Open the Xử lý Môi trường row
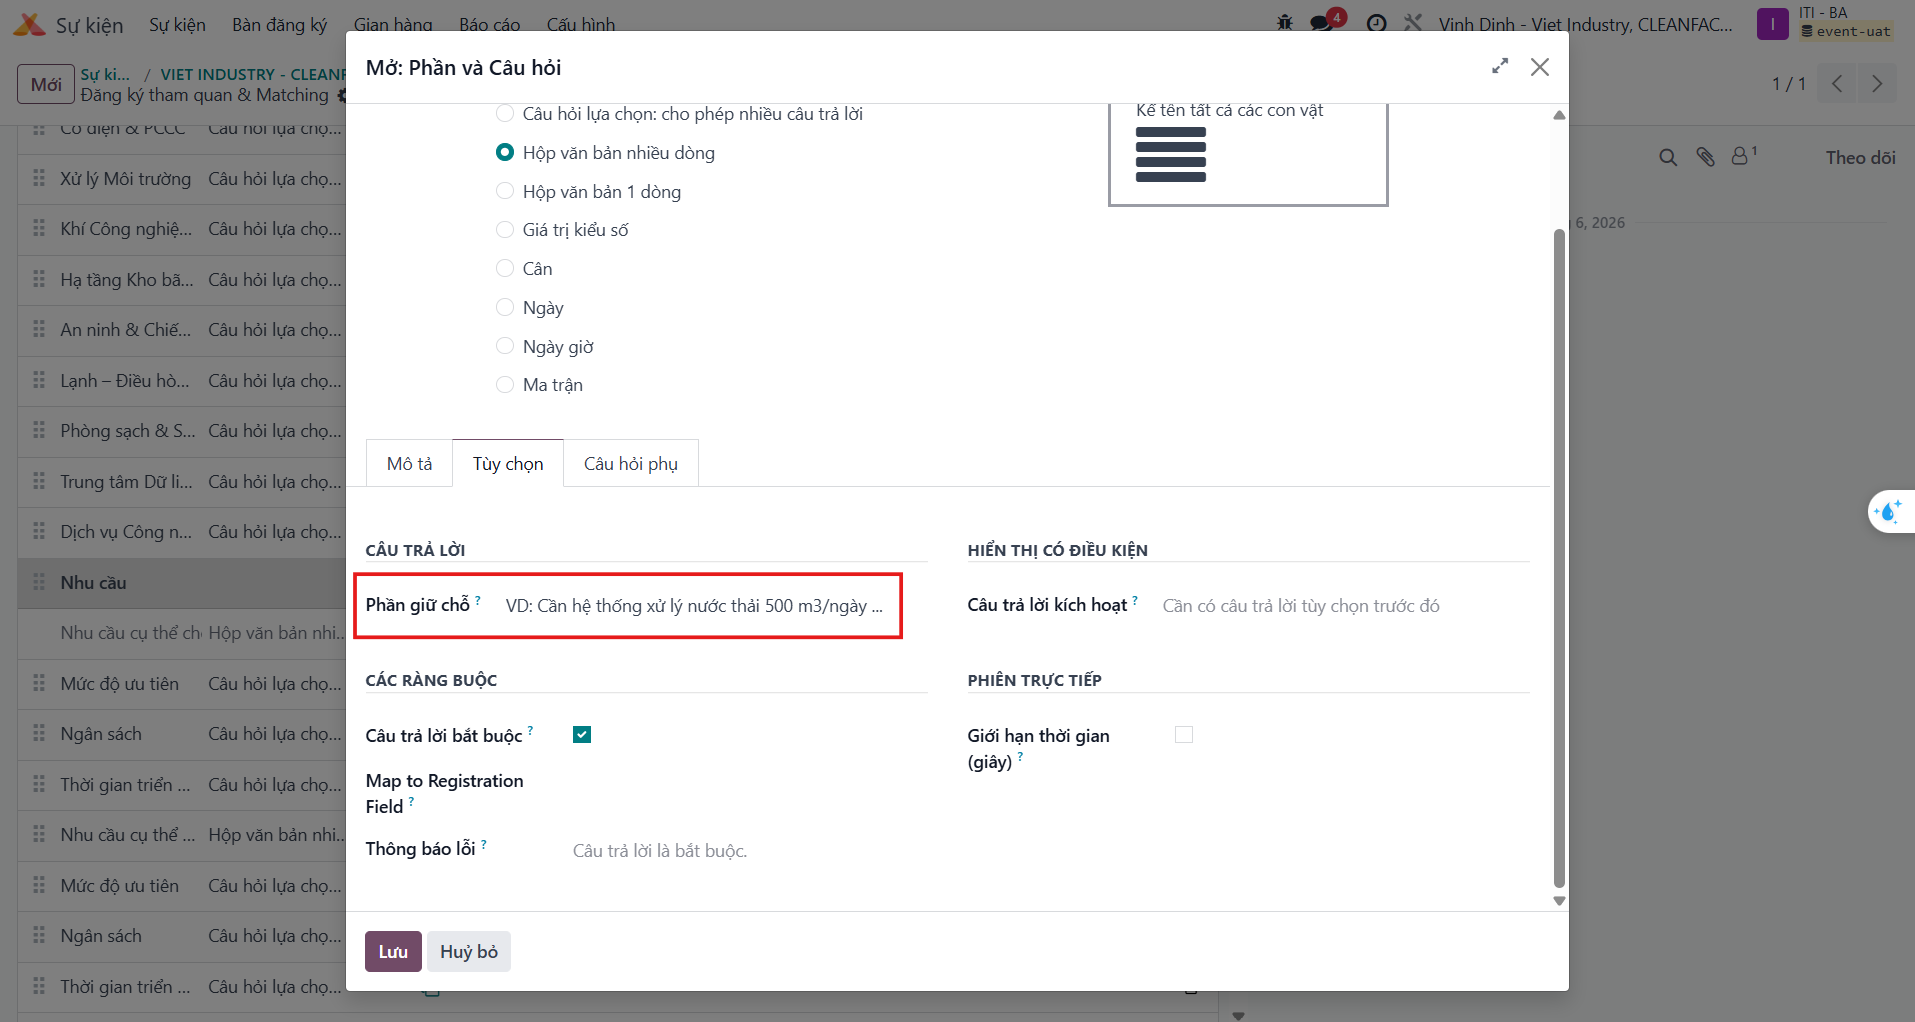1915x1022 pixels. pyautogui.click(x=182, y=178)
